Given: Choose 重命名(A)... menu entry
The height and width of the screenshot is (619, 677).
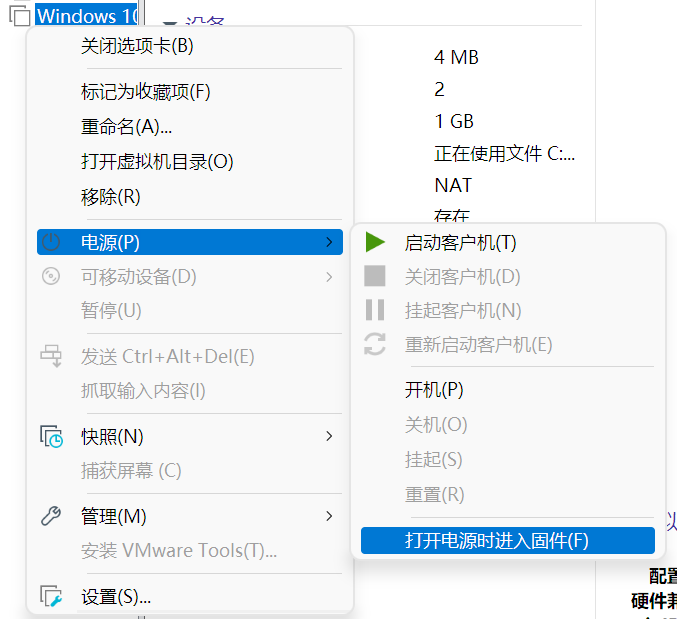Looking at the screenshot, I should tap(190, 126).
